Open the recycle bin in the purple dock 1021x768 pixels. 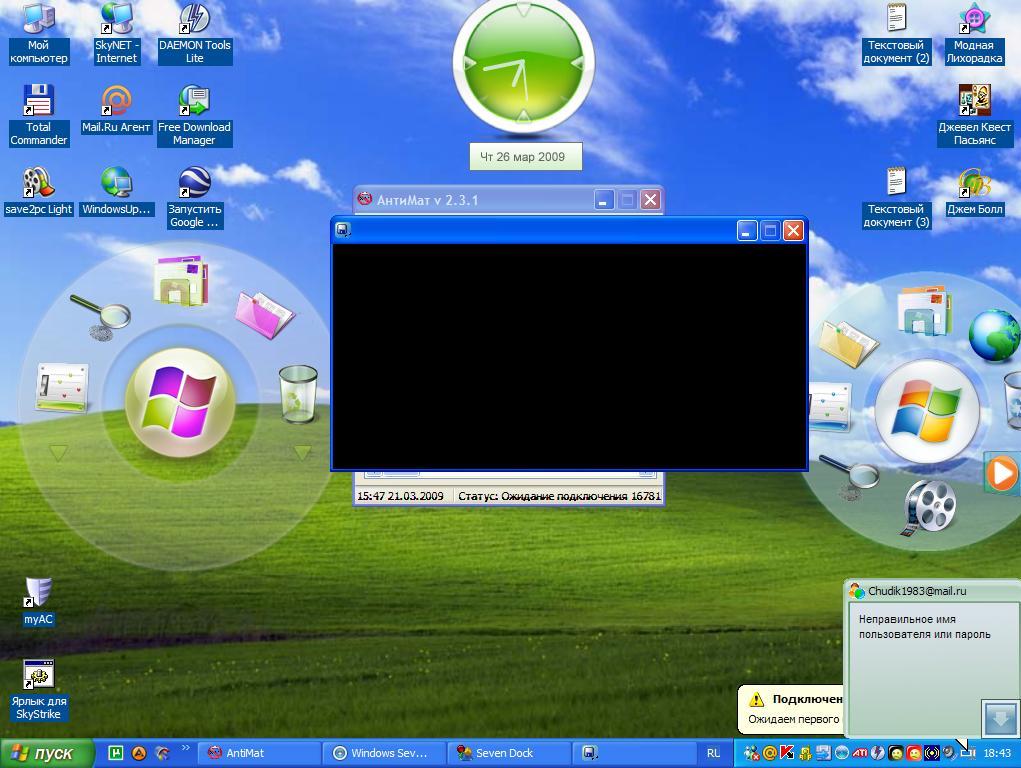coord(298,393)
